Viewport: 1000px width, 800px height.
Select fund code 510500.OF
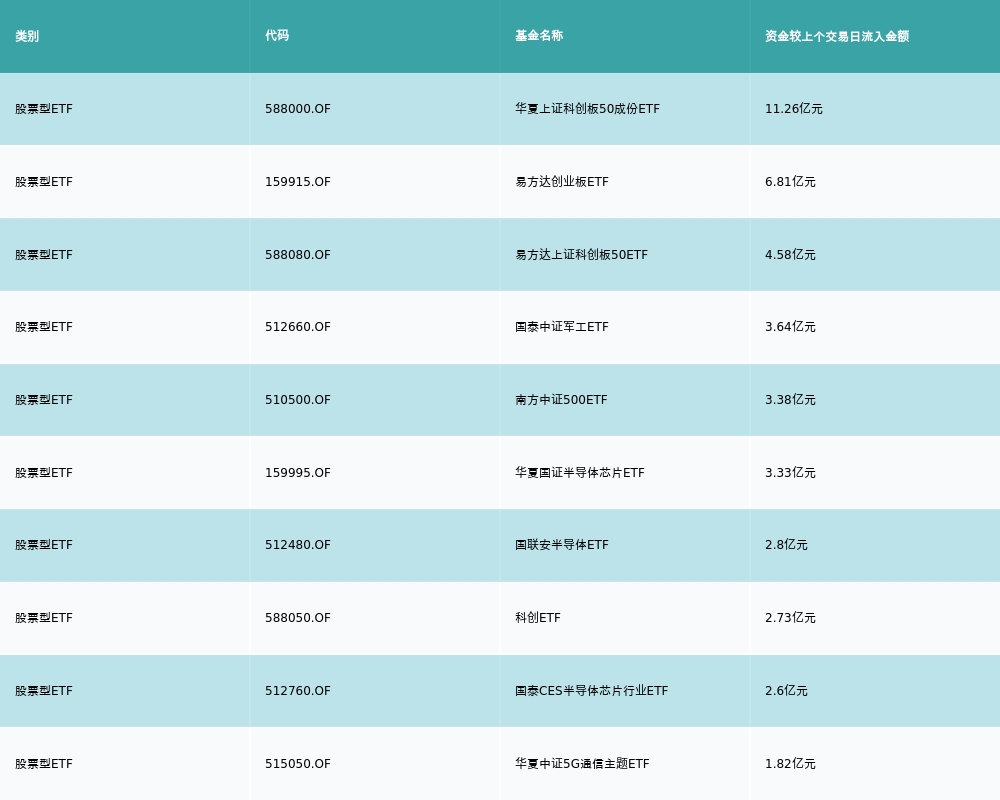(x=298, y=400)
